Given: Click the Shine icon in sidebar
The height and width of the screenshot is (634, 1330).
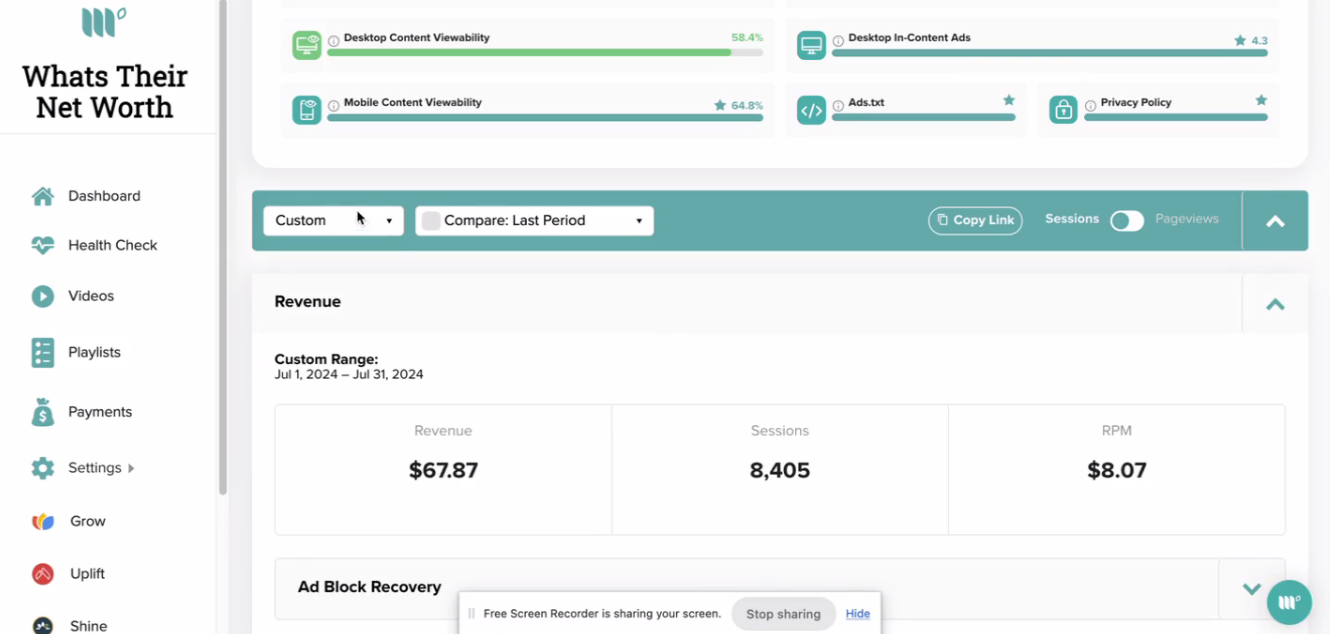Looking at the screenshot, I should coord(42,626).
